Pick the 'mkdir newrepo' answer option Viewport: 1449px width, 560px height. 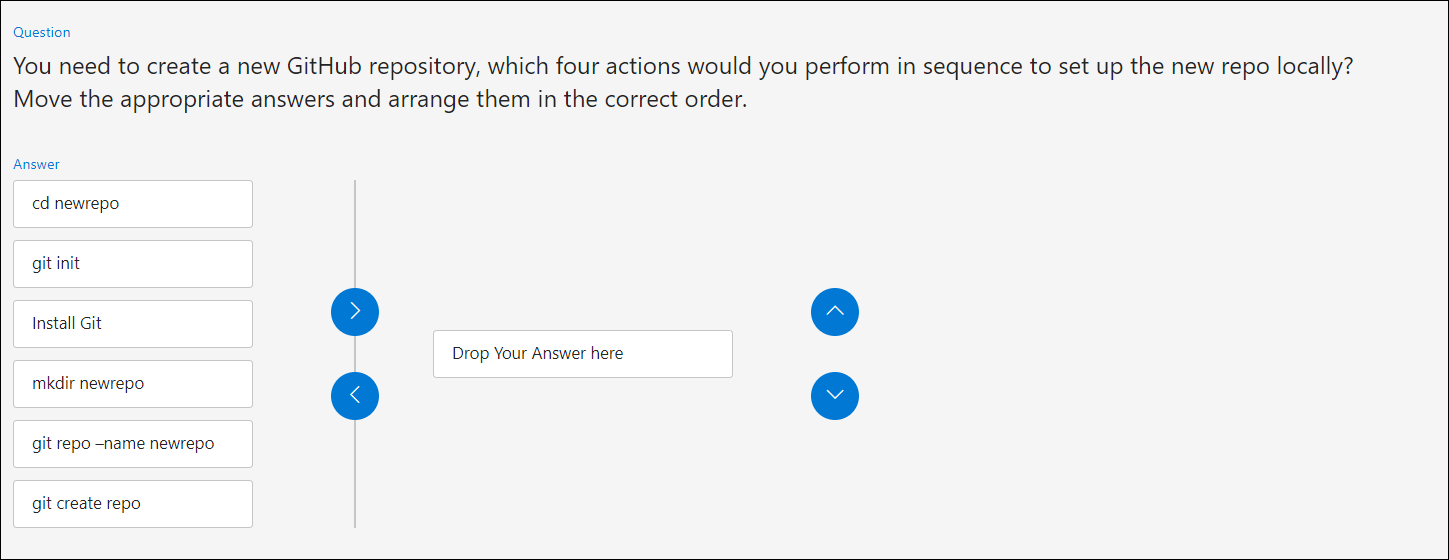click(133, 384)
